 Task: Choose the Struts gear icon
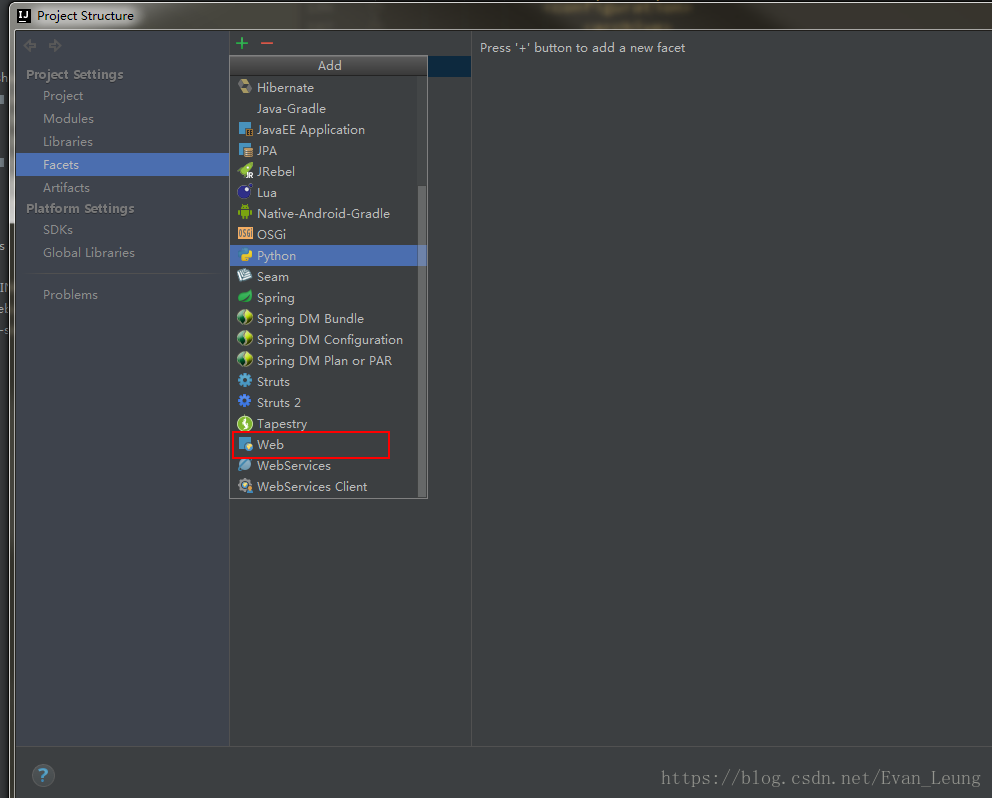point(245,381)
